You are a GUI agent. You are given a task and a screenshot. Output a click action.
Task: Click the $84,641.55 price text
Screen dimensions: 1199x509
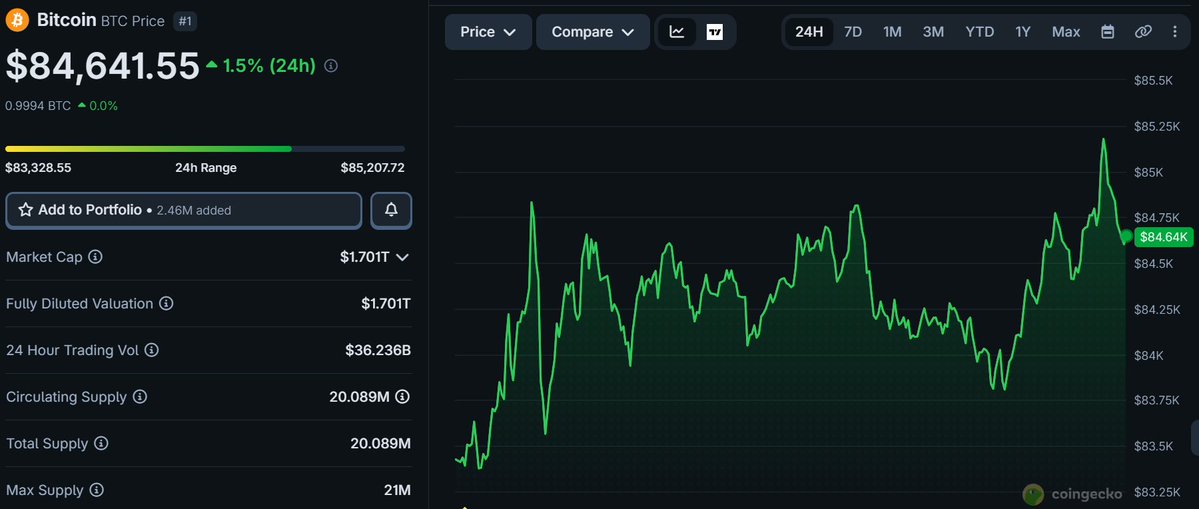pyautogui.click(x=102, y=66)
